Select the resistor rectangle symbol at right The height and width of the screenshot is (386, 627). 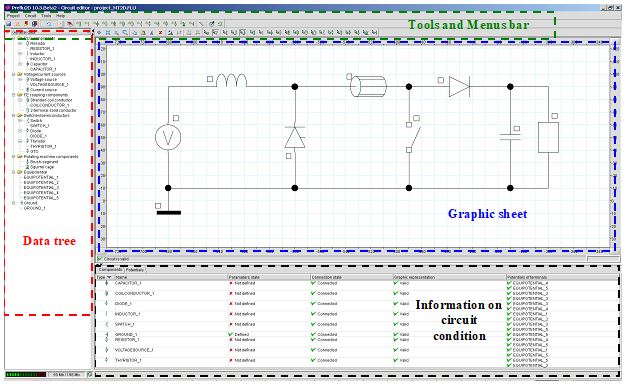[548, 137]
